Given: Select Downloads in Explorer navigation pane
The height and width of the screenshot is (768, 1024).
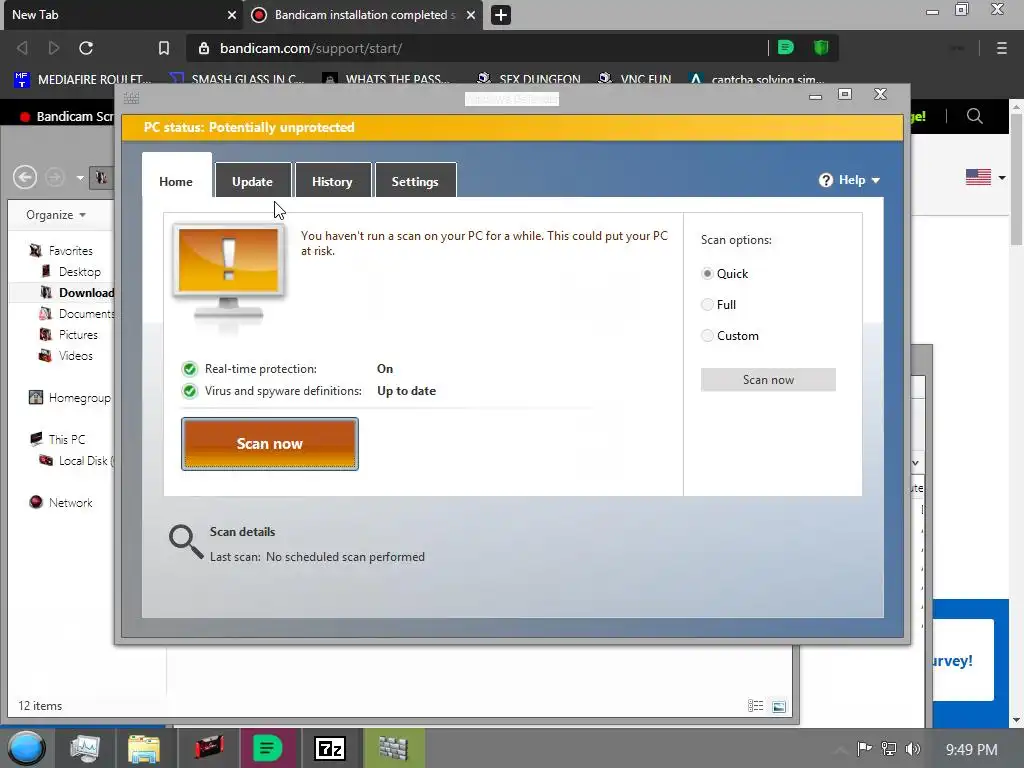Looking at the screenshot, I should click(77, 293).
